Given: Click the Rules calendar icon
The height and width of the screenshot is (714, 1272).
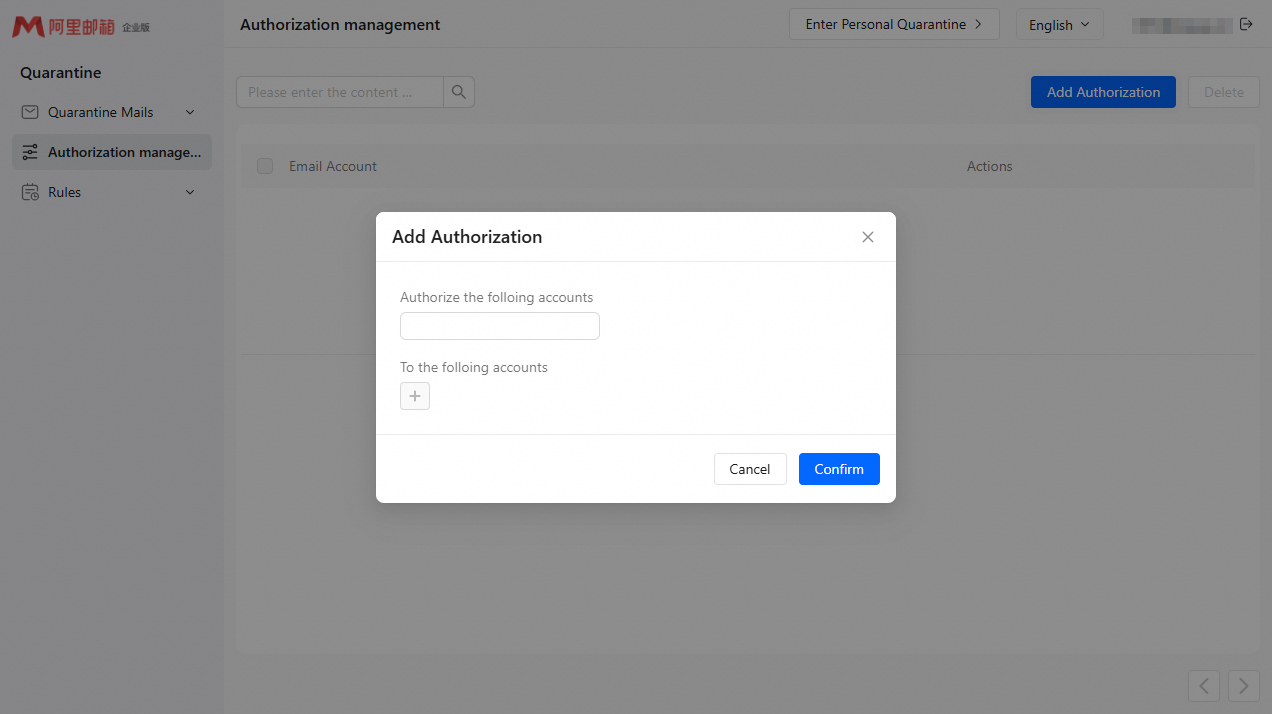Looking at the screenshot, I should point(30,192).
